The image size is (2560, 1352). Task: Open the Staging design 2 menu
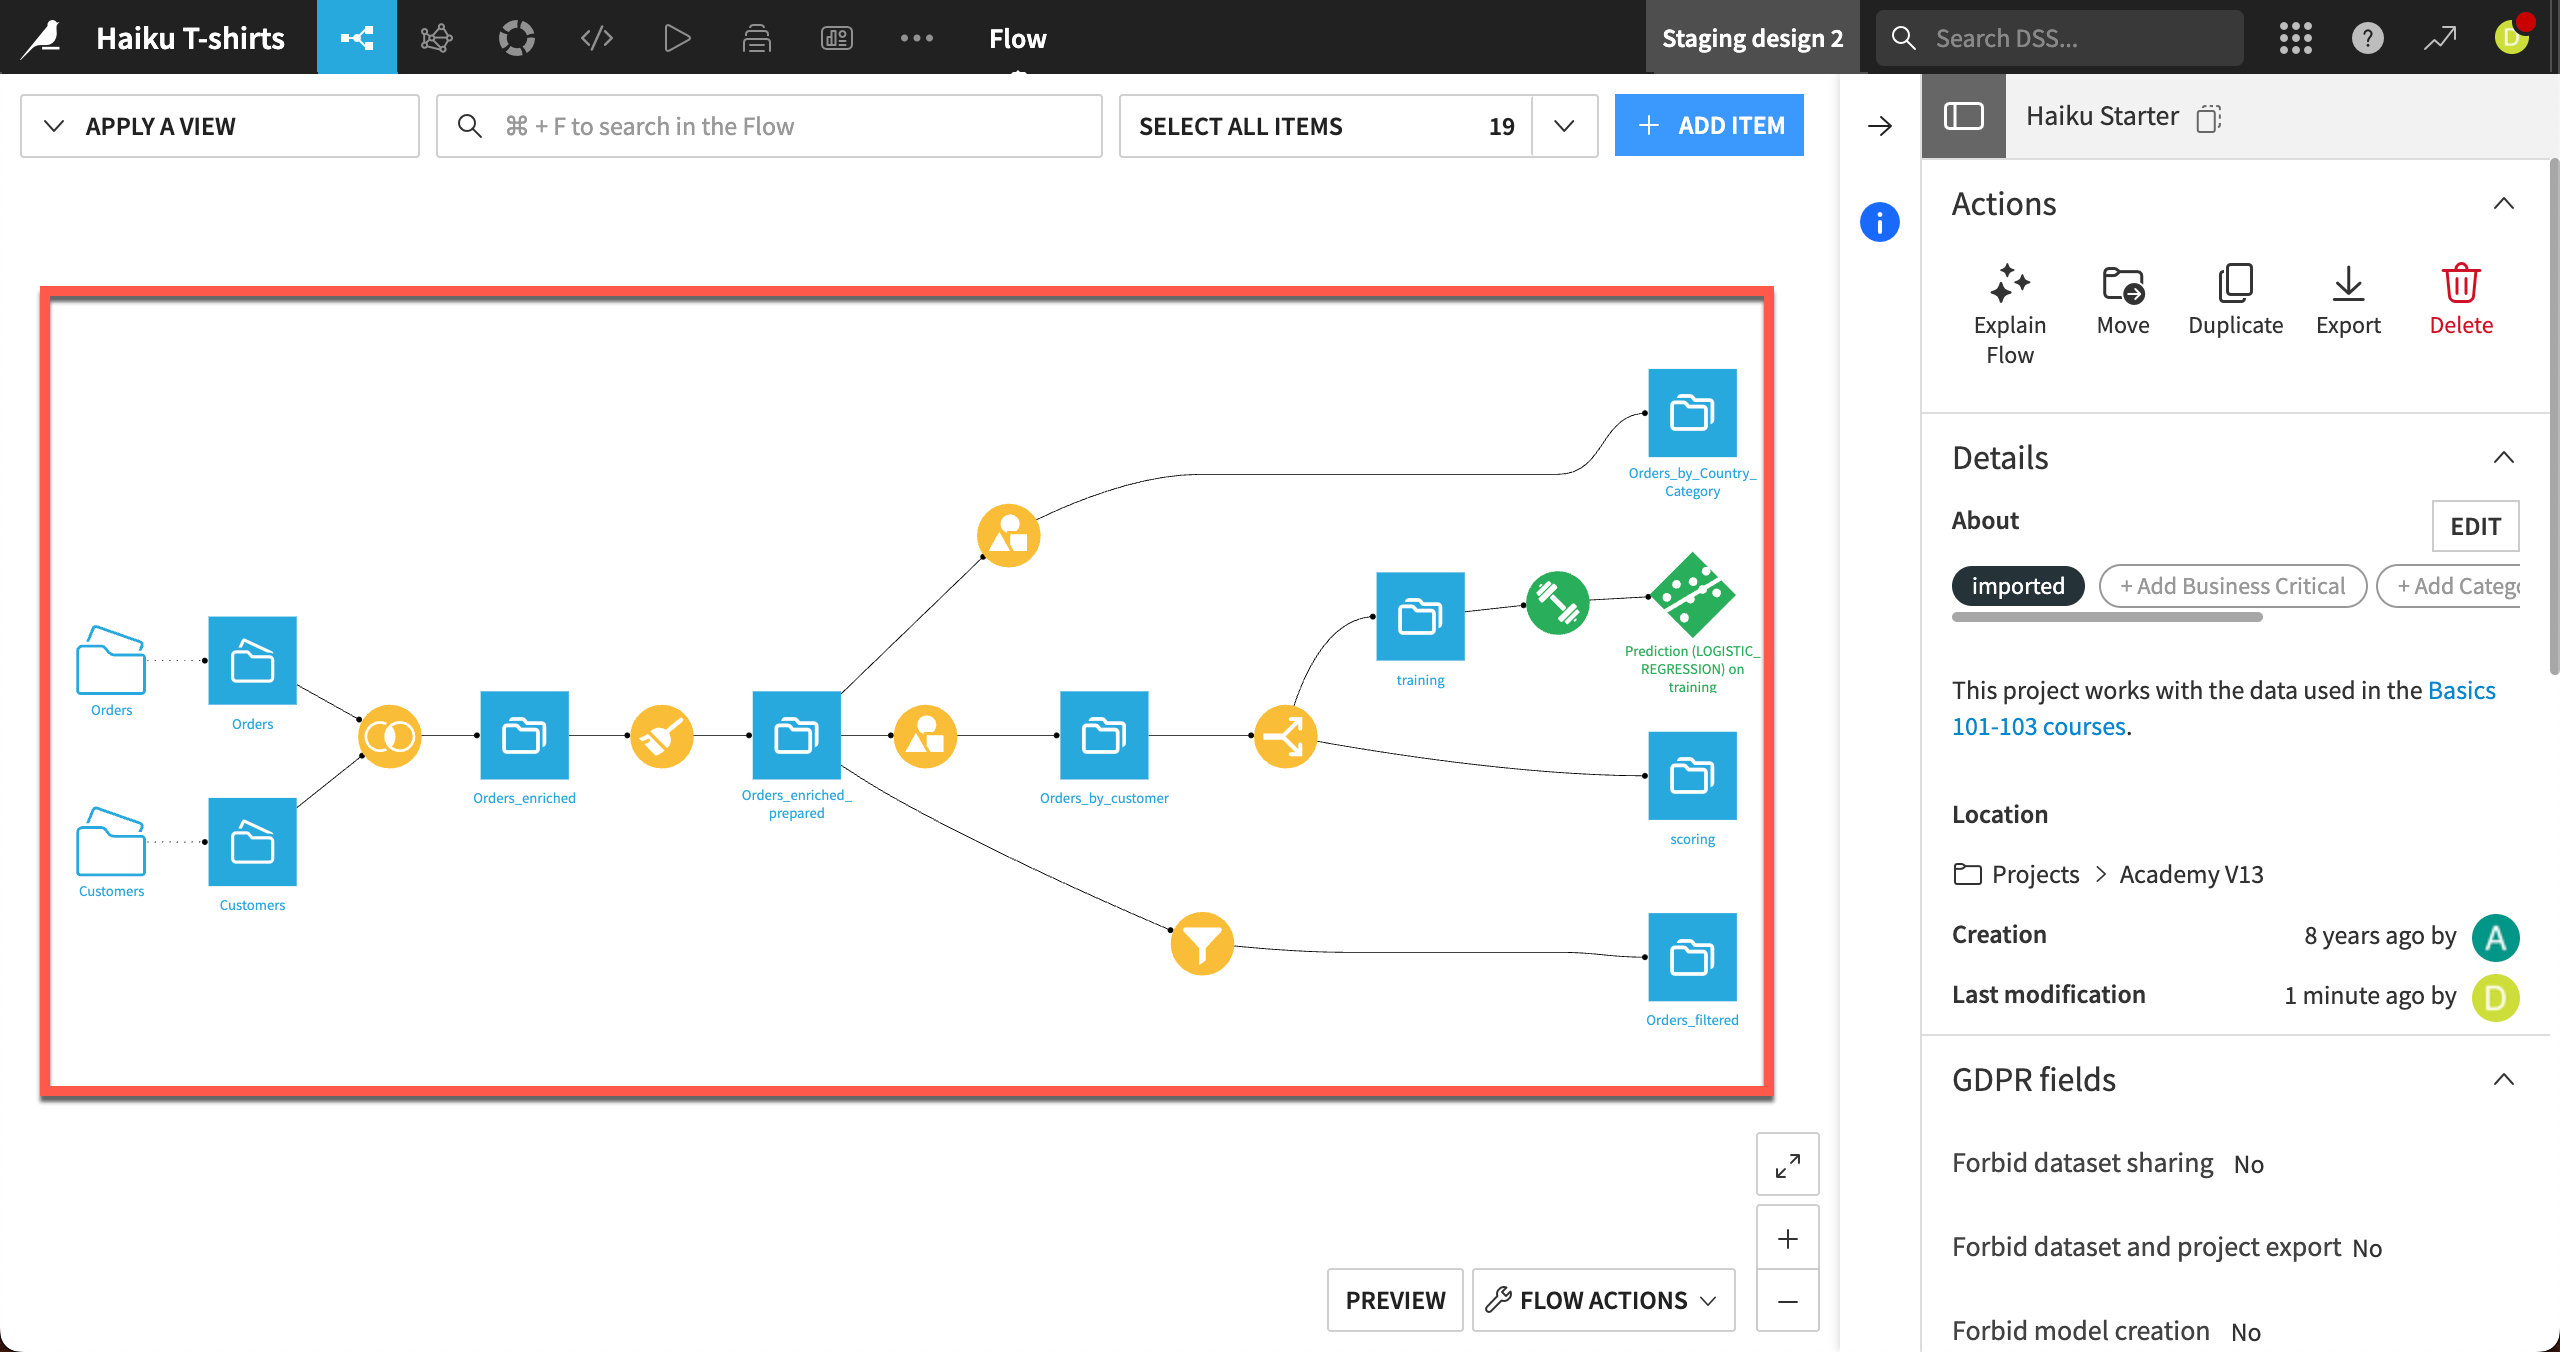(1751, 37)
